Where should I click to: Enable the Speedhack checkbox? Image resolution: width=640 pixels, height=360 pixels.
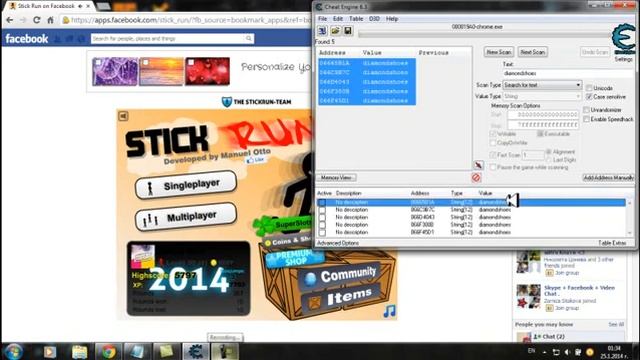pyautogui.click(x=587, y=119)
